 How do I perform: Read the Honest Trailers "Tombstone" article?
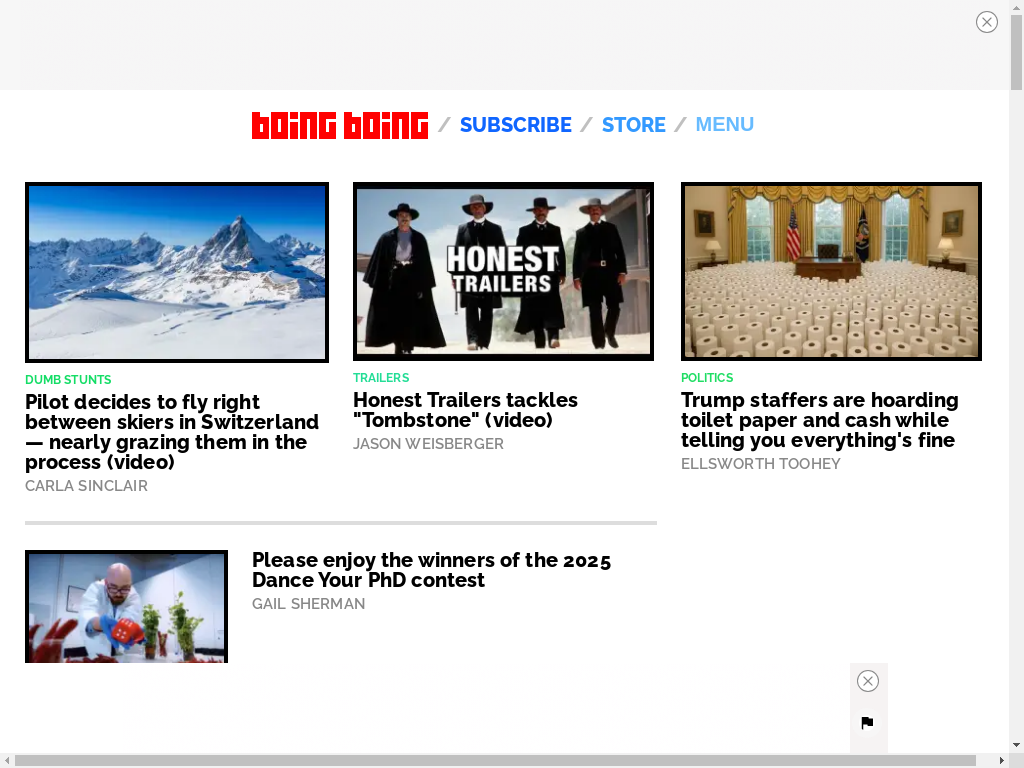[466, 409]
